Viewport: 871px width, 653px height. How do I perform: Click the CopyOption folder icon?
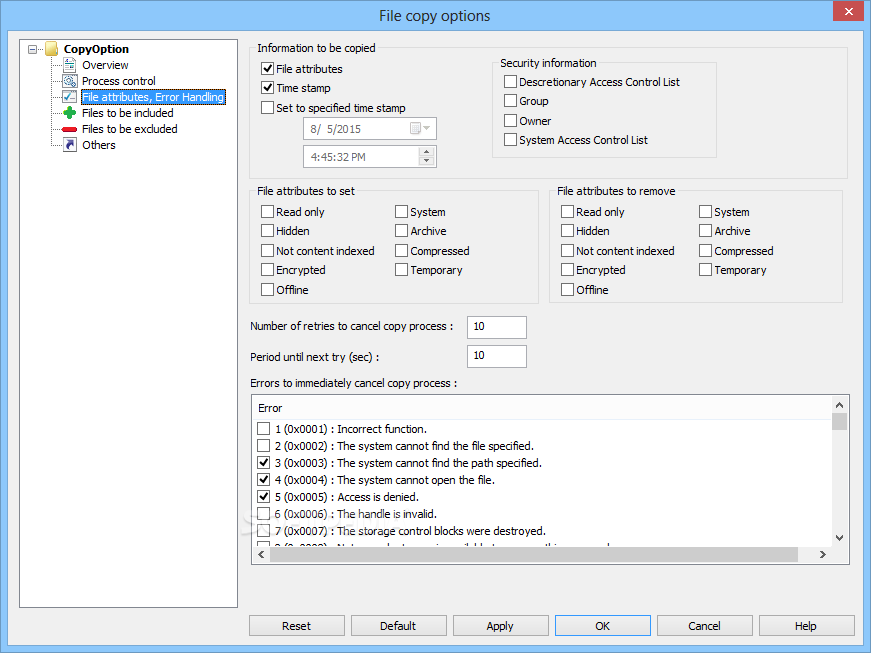click(52, 49)
